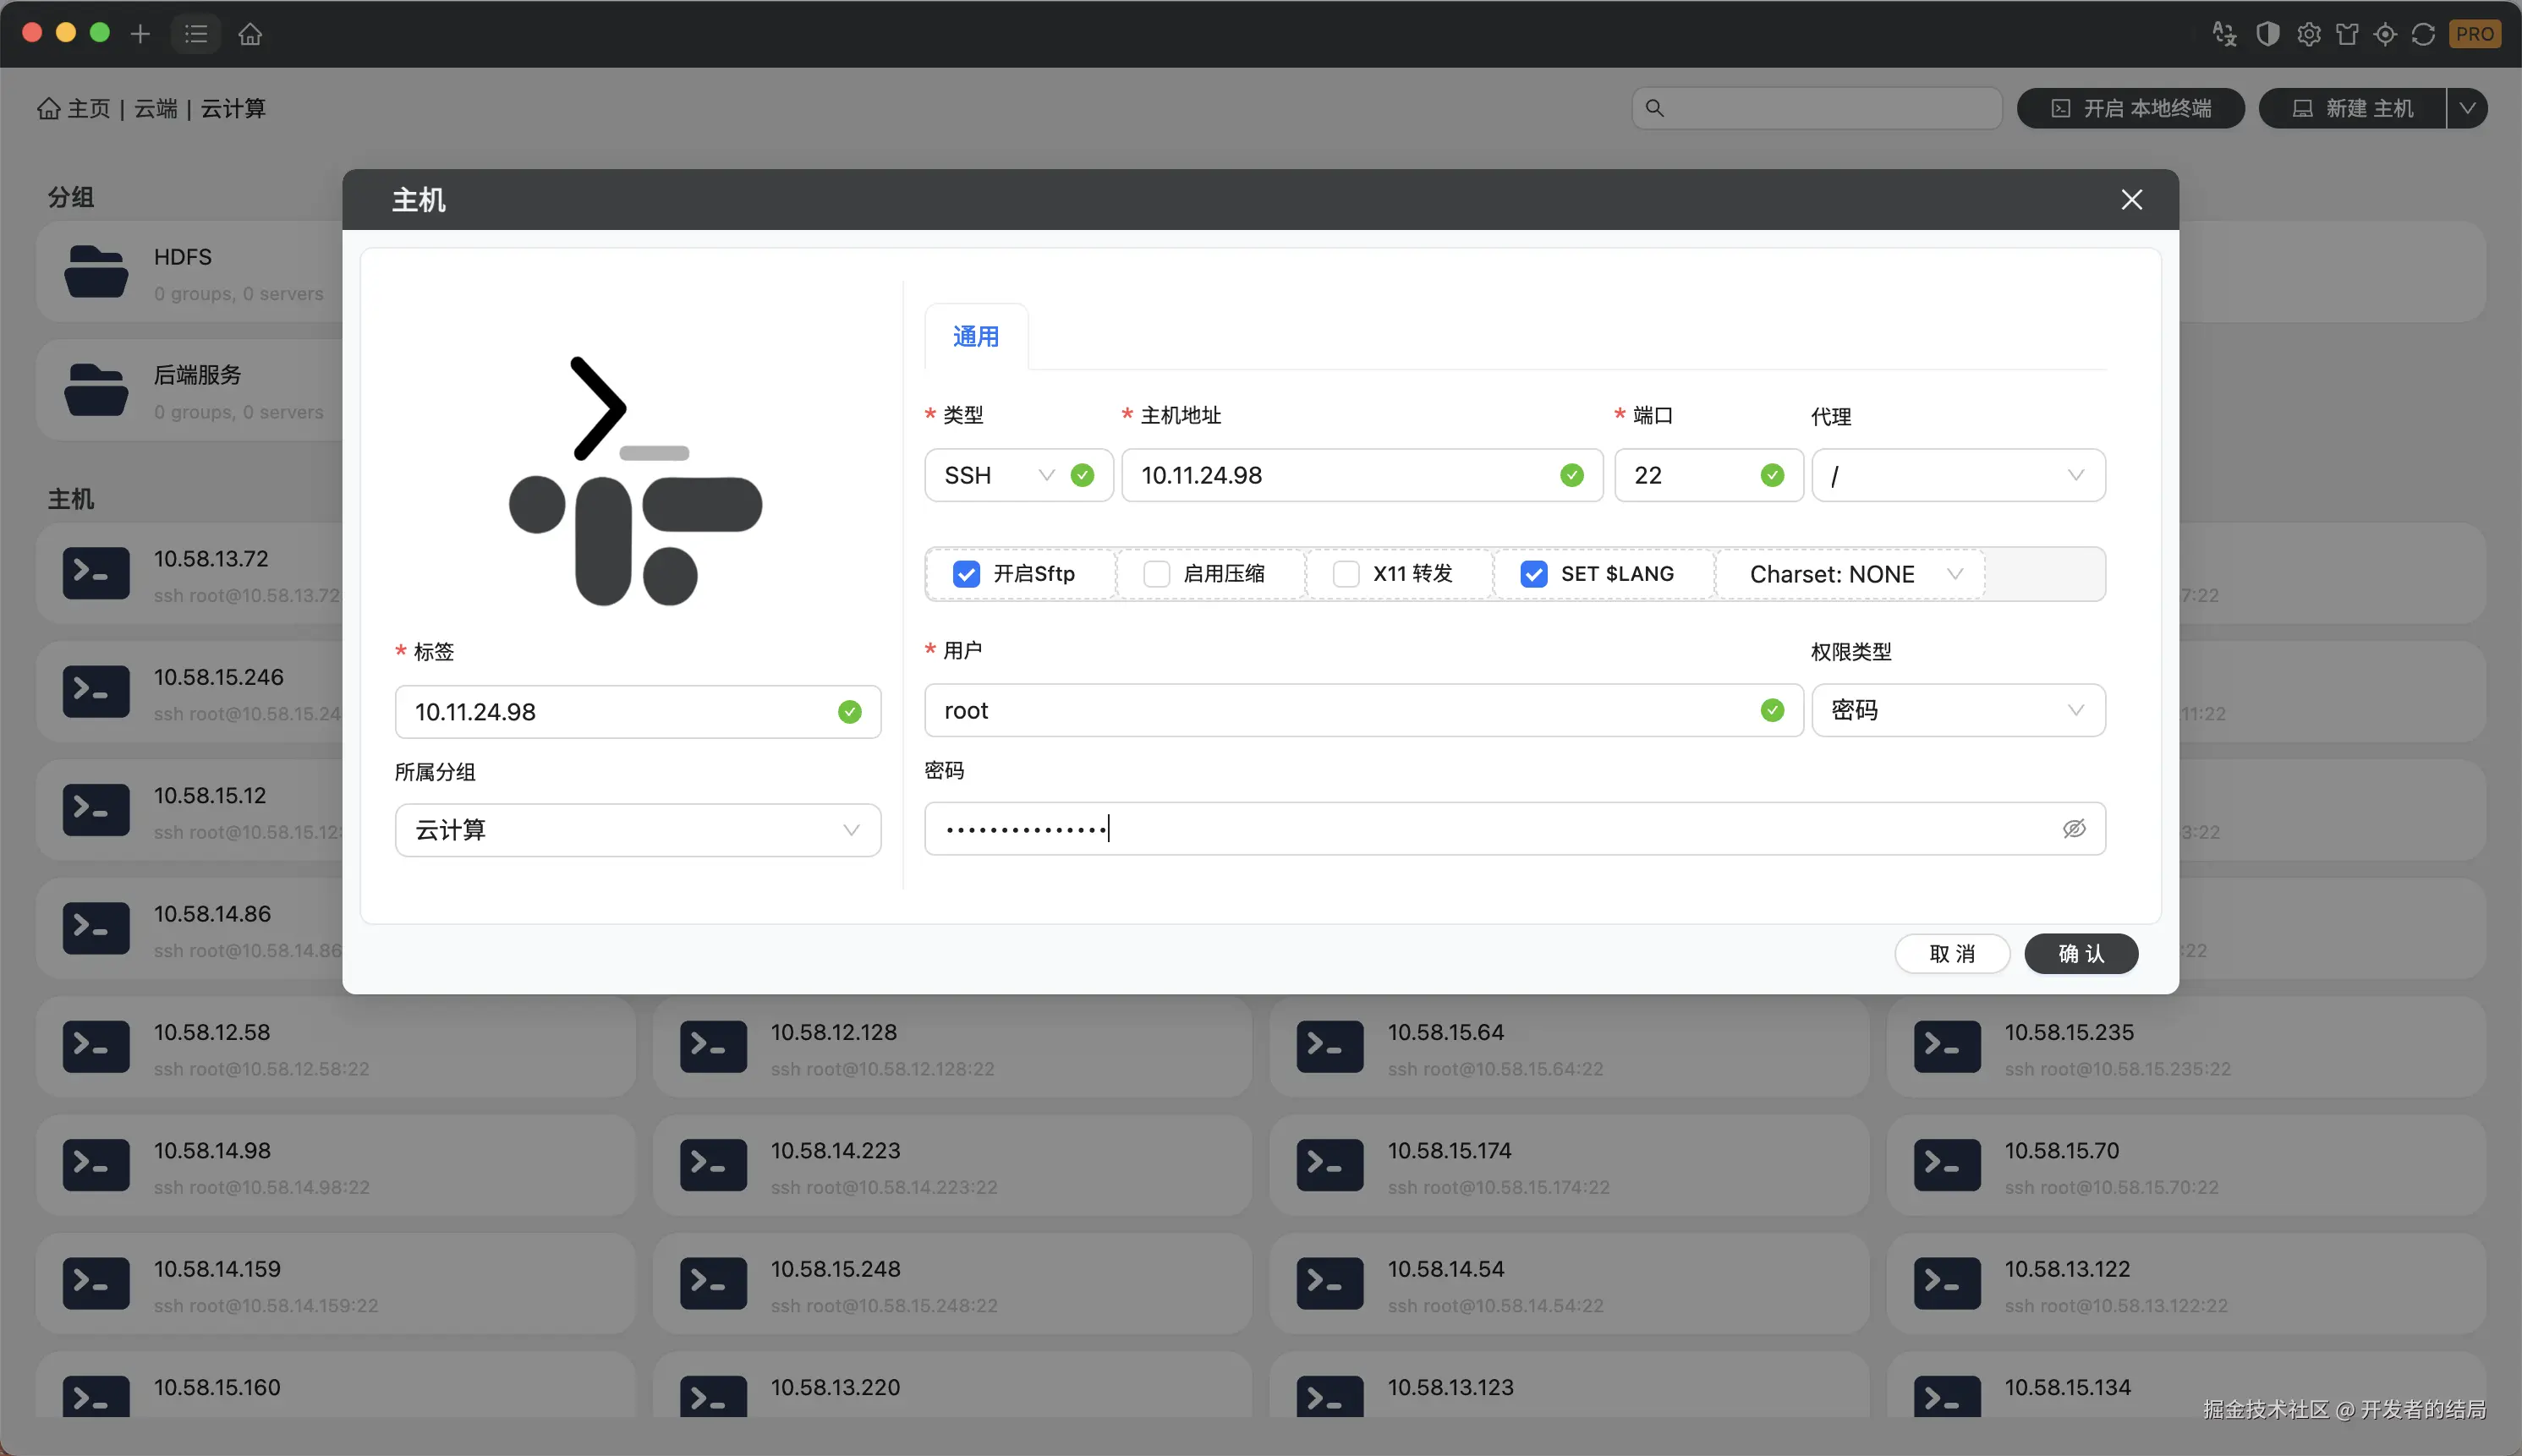Expand the 所属分组 云计算 dropdown

click(x=637, y=830)
